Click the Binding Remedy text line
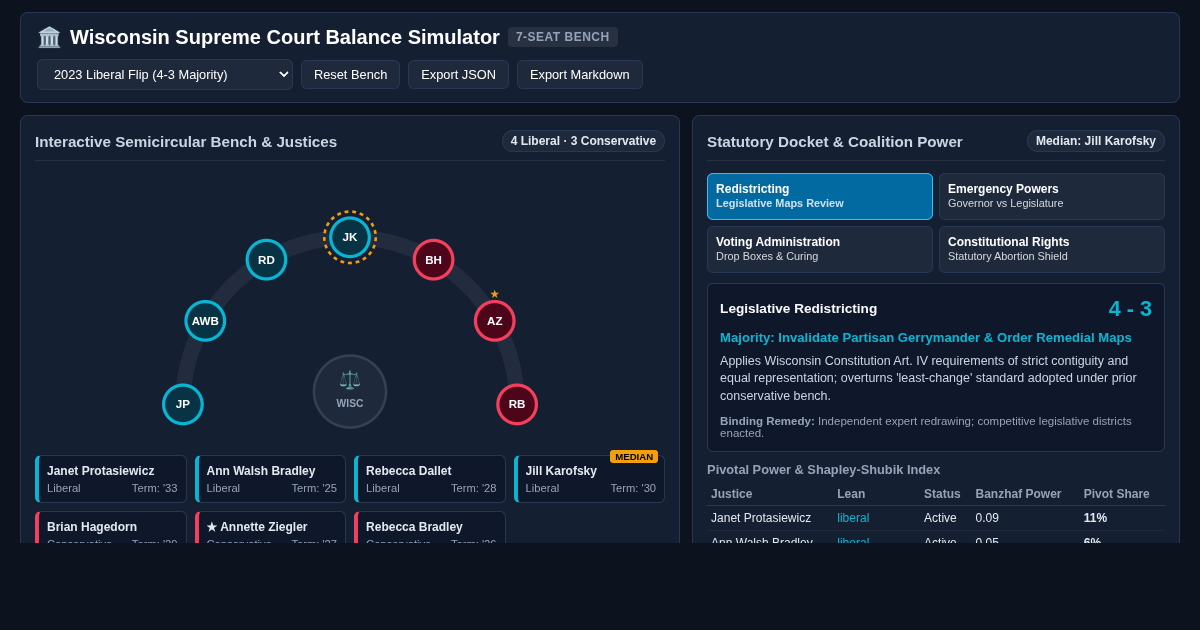Screen dimensions: 1200x630 coord(936,427)
